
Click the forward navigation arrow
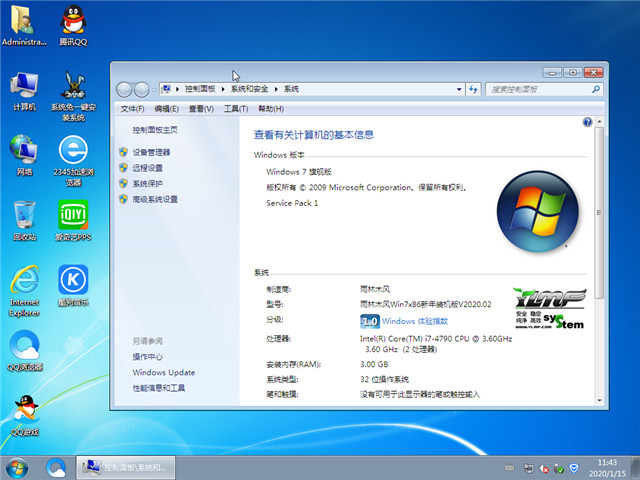(x=141, y=89)
